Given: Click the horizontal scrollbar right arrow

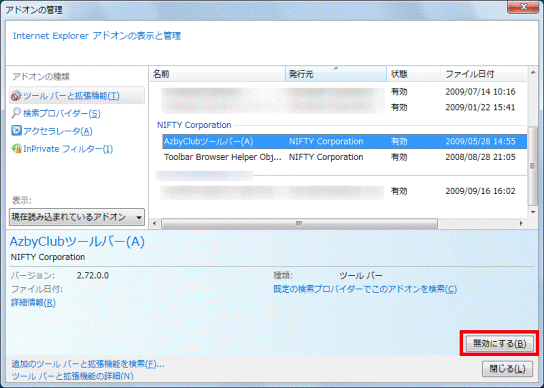Looking at the screenshot, I should pyautogui.click(x=521, y=223).
